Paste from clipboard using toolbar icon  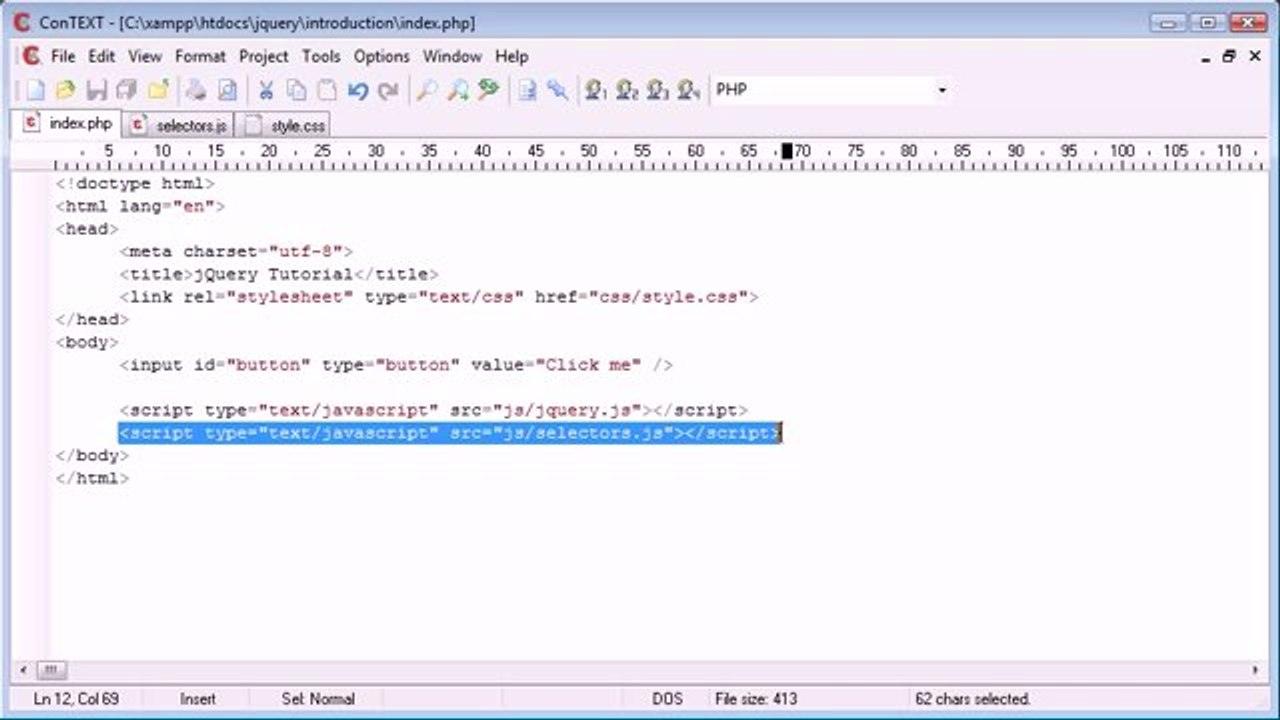coord(327,90)
